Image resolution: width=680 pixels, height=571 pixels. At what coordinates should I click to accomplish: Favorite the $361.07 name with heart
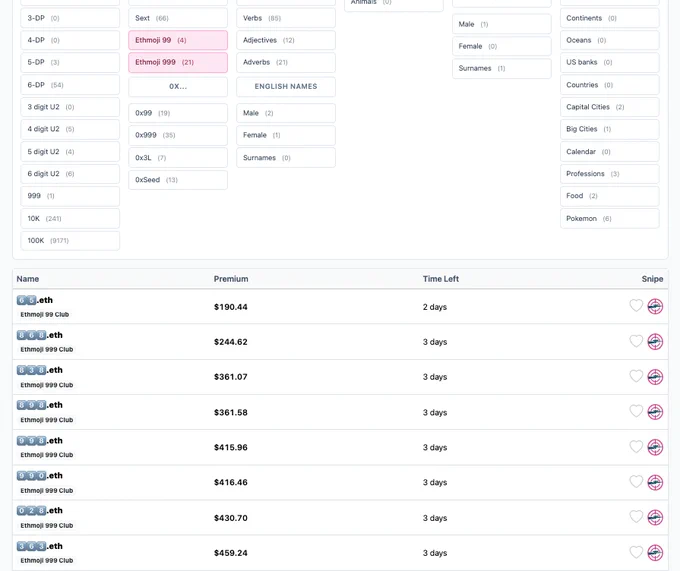pyautogui.click(x=636, y=376)
